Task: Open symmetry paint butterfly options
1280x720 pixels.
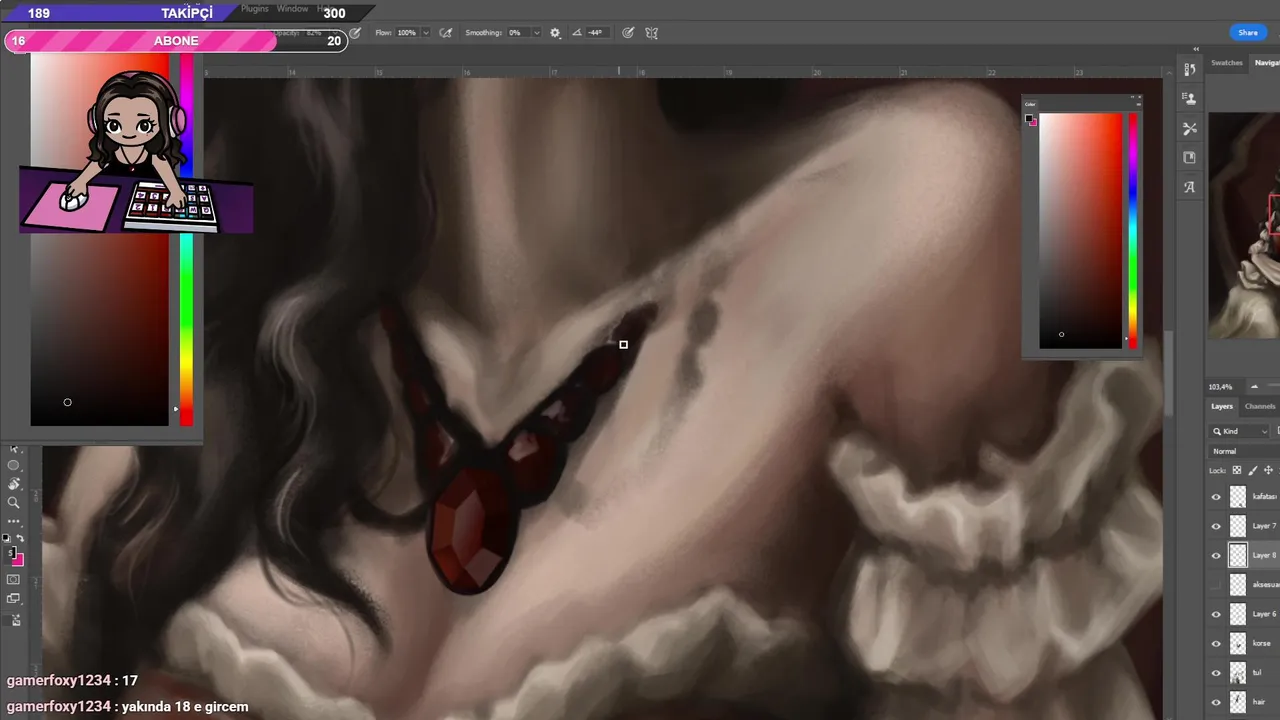Action: [x=651, y=33]
